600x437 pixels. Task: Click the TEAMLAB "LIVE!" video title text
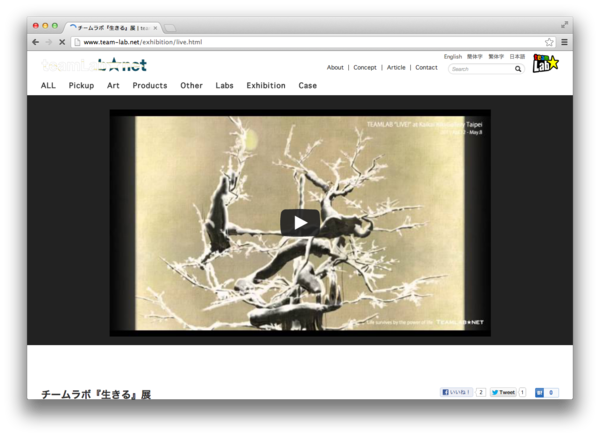[x=424, y=124]
